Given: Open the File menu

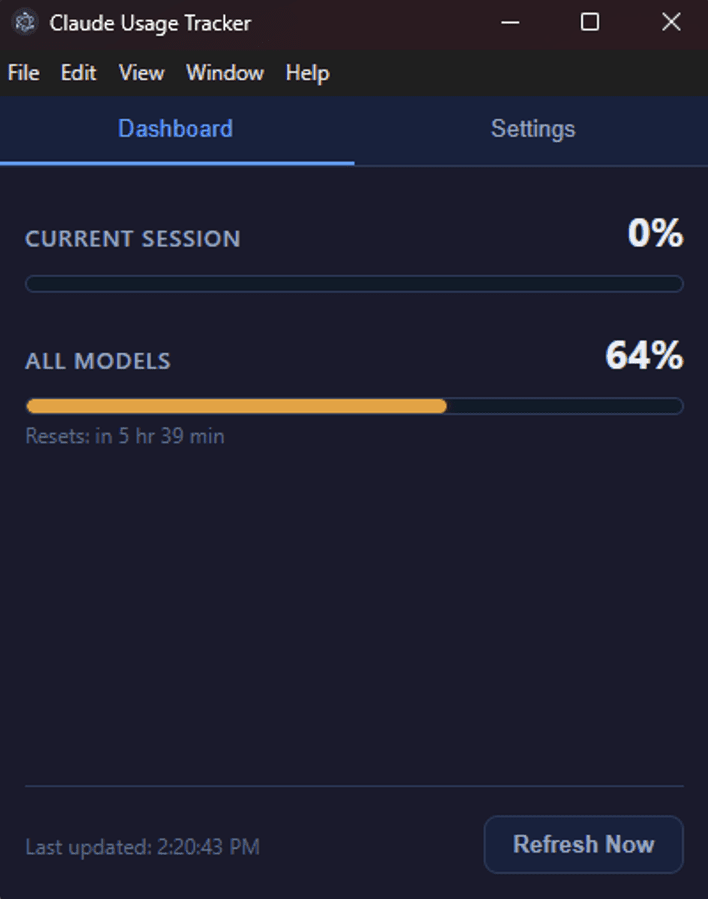Looking at the screenshot, I should coord(23,72).
